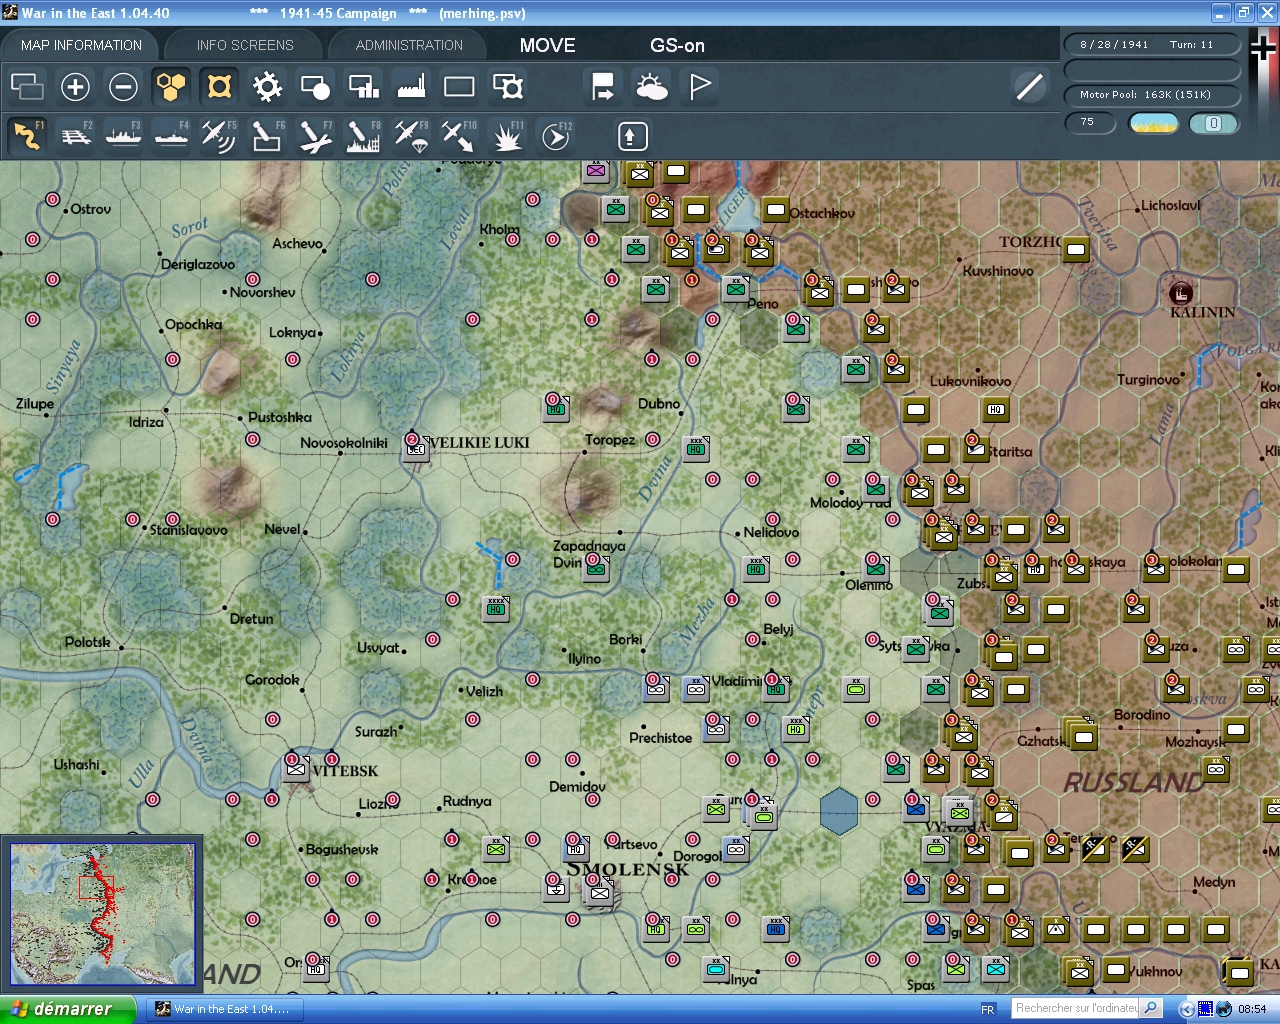The image size is (1280, 1024).
Task: Click the box showing value 75
Action: tap(1090, 123)
